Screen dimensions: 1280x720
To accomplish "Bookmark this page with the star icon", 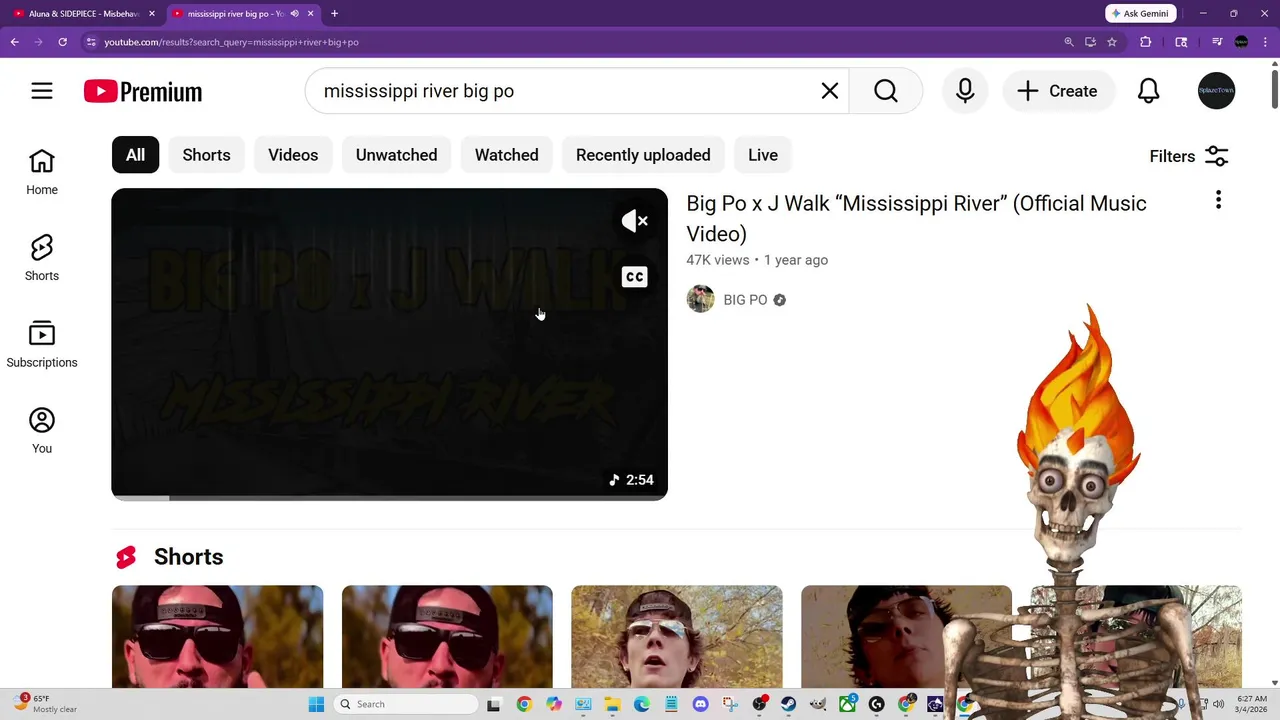I will pos(1112,42).
